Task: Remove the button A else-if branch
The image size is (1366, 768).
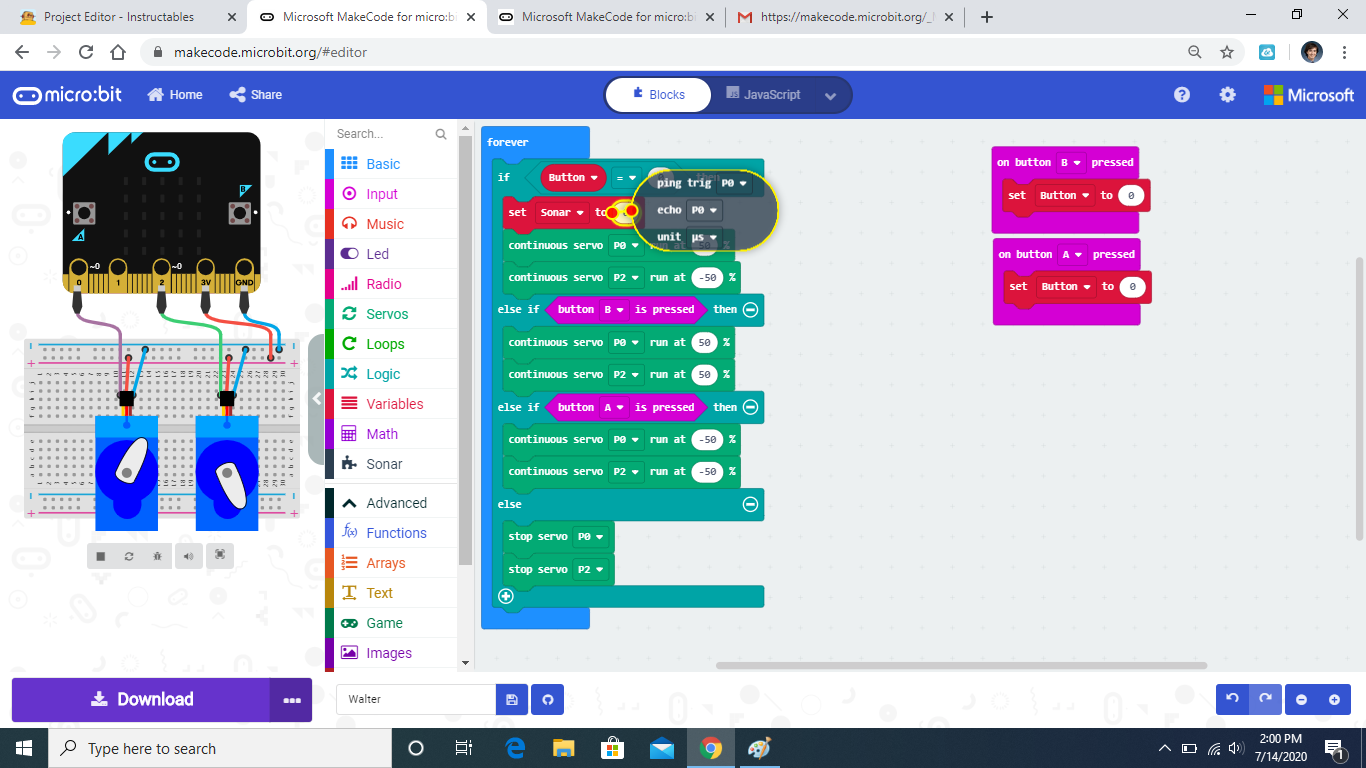Action: point(750,407)
